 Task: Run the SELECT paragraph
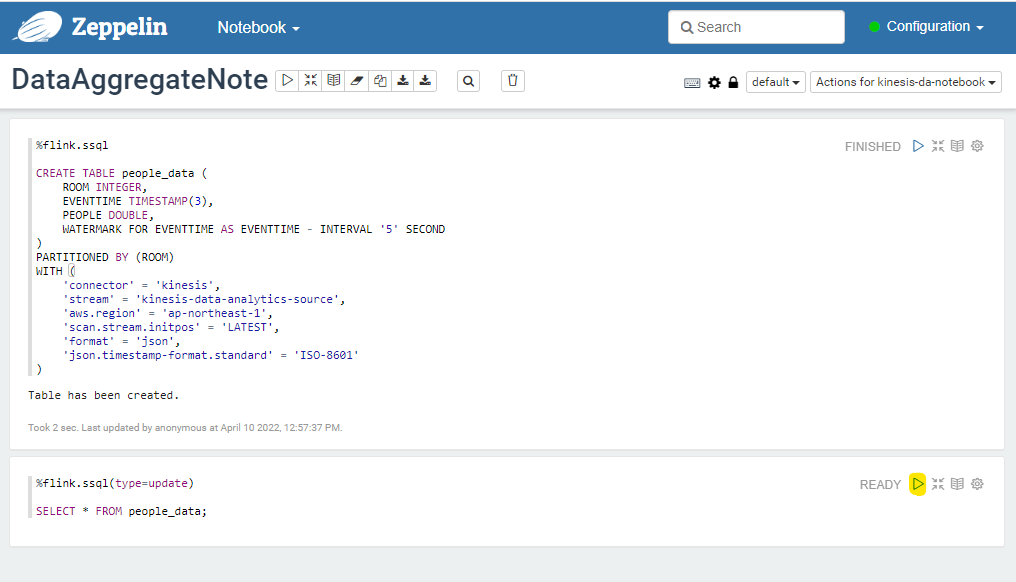(918, 484)
